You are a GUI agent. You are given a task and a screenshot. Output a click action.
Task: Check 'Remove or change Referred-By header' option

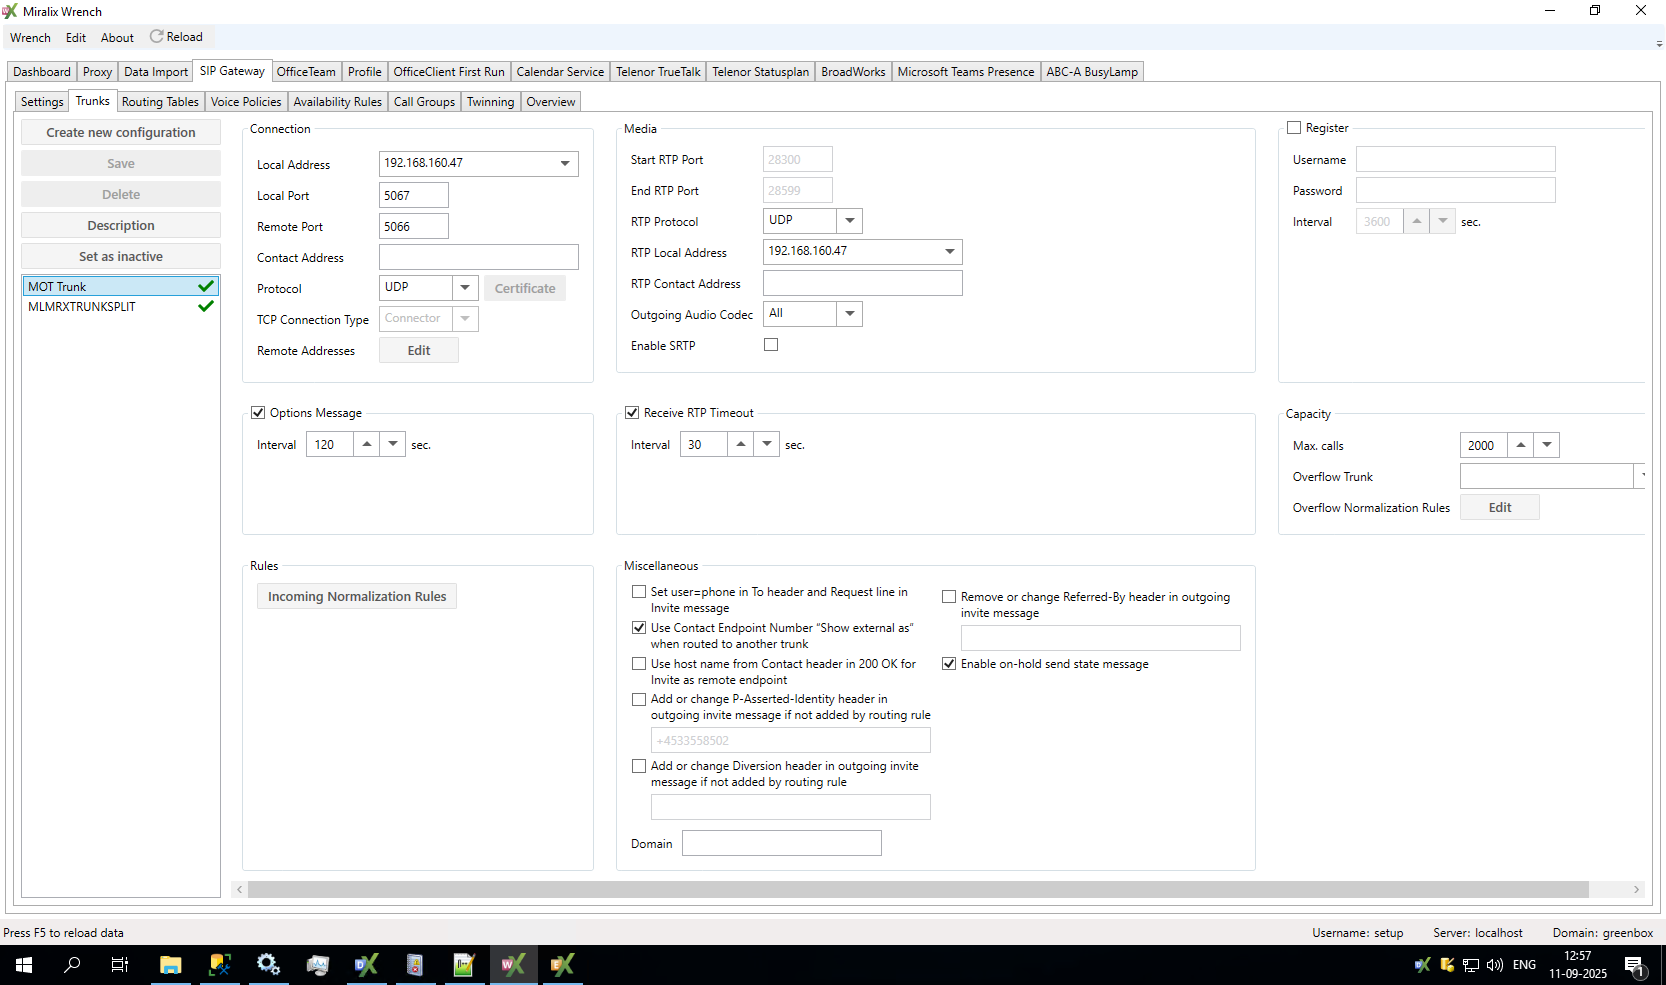pos(949,597)
